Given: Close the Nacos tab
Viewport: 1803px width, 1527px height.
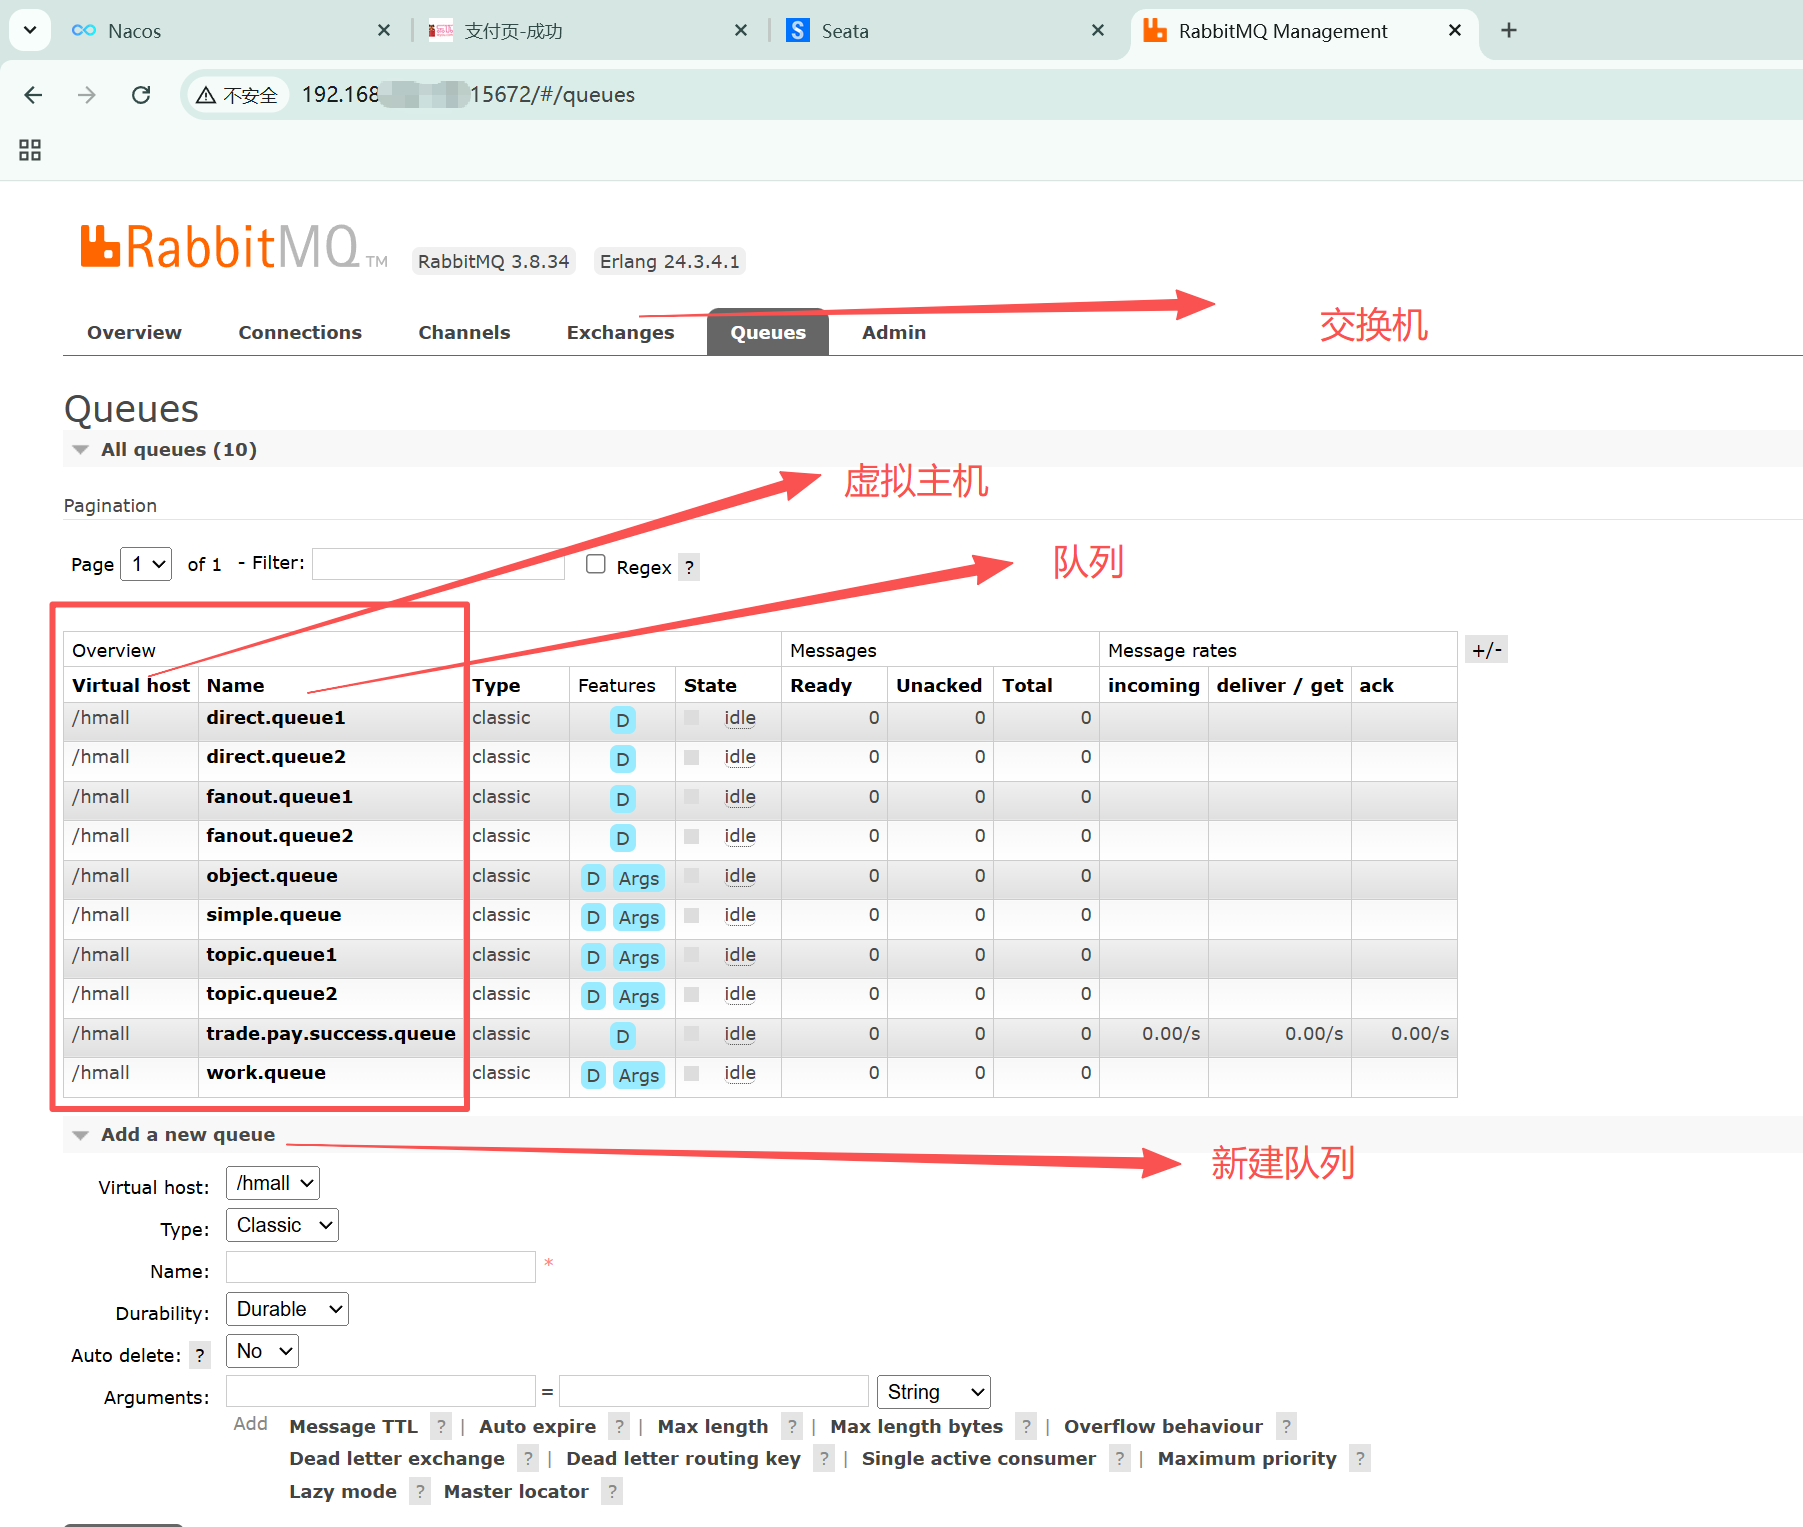Looking at the screenshot, I should pyautogui.click(x=384, y=31).
